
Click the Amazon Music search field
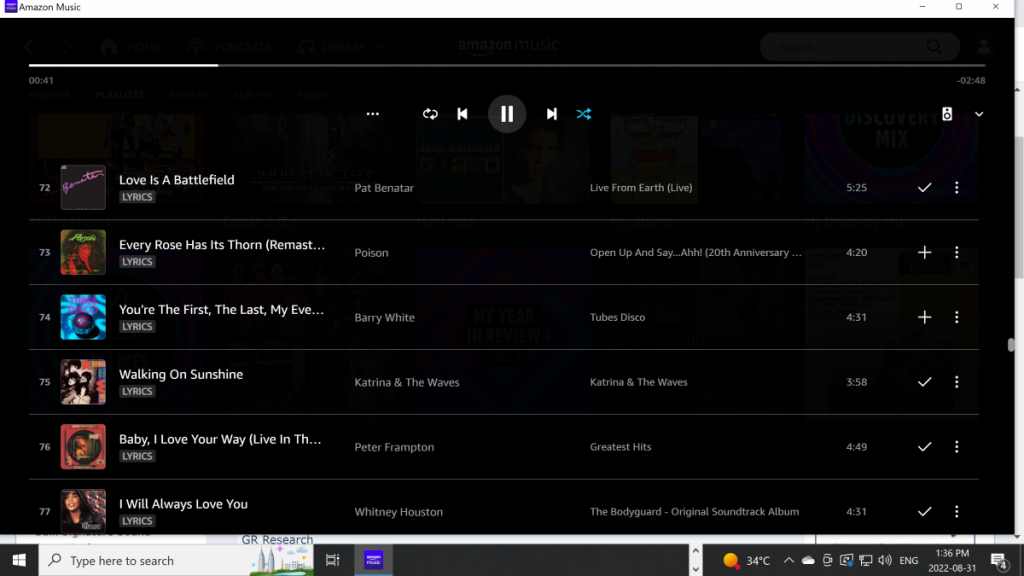(x=859, y=47)
